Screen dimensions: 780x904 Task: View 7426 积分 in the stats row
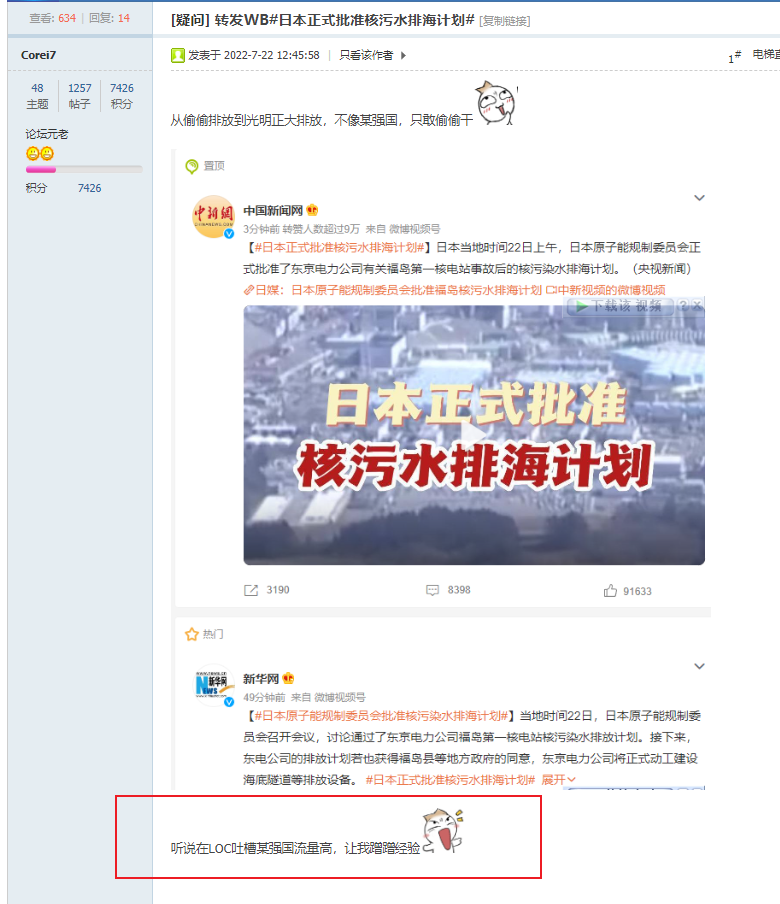pyautogui.click(x=122, y=96)
